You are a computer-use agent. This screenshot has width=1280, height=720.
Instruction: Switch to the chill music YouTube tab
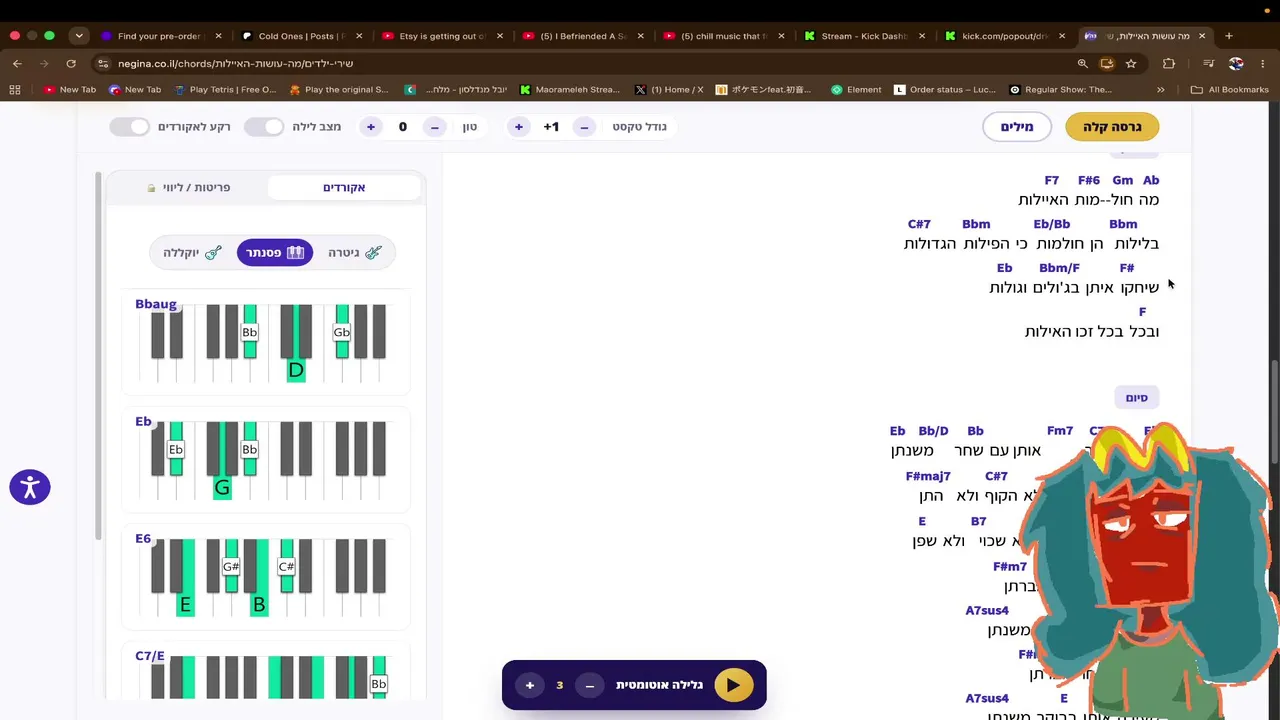pyautogui.click(x=723, y=36)
